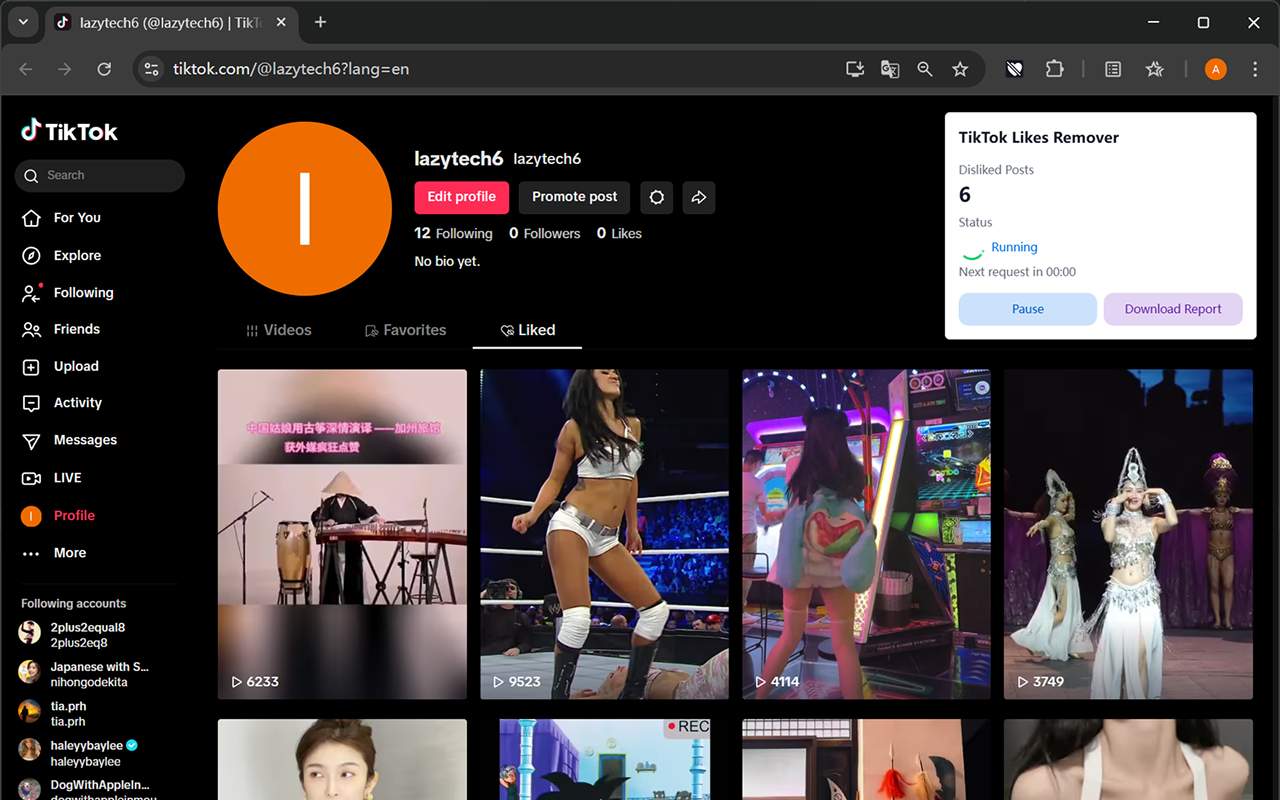This screenshot has height=800, width=1280.
Task: Switch to the Favorites tab
Action: (405, 330)
